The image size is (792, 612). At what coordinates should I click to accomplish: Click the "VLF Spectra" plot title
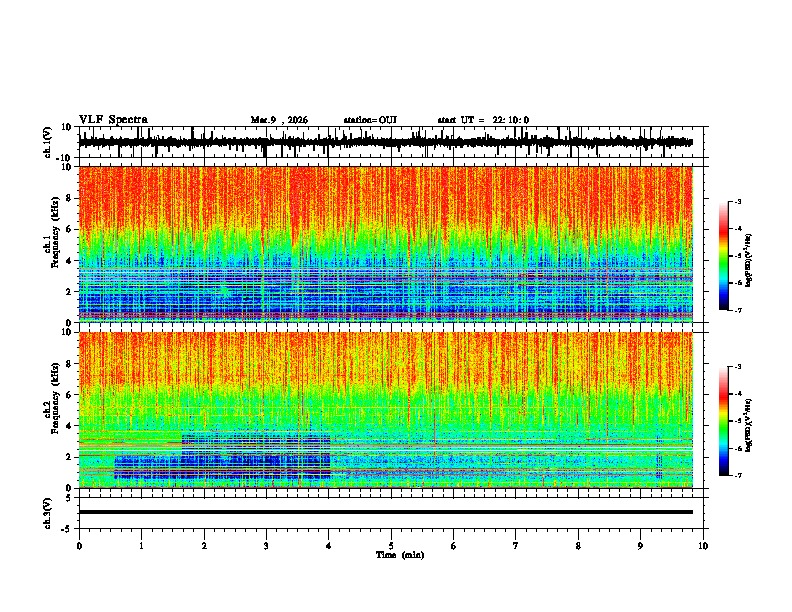[113, 120]
